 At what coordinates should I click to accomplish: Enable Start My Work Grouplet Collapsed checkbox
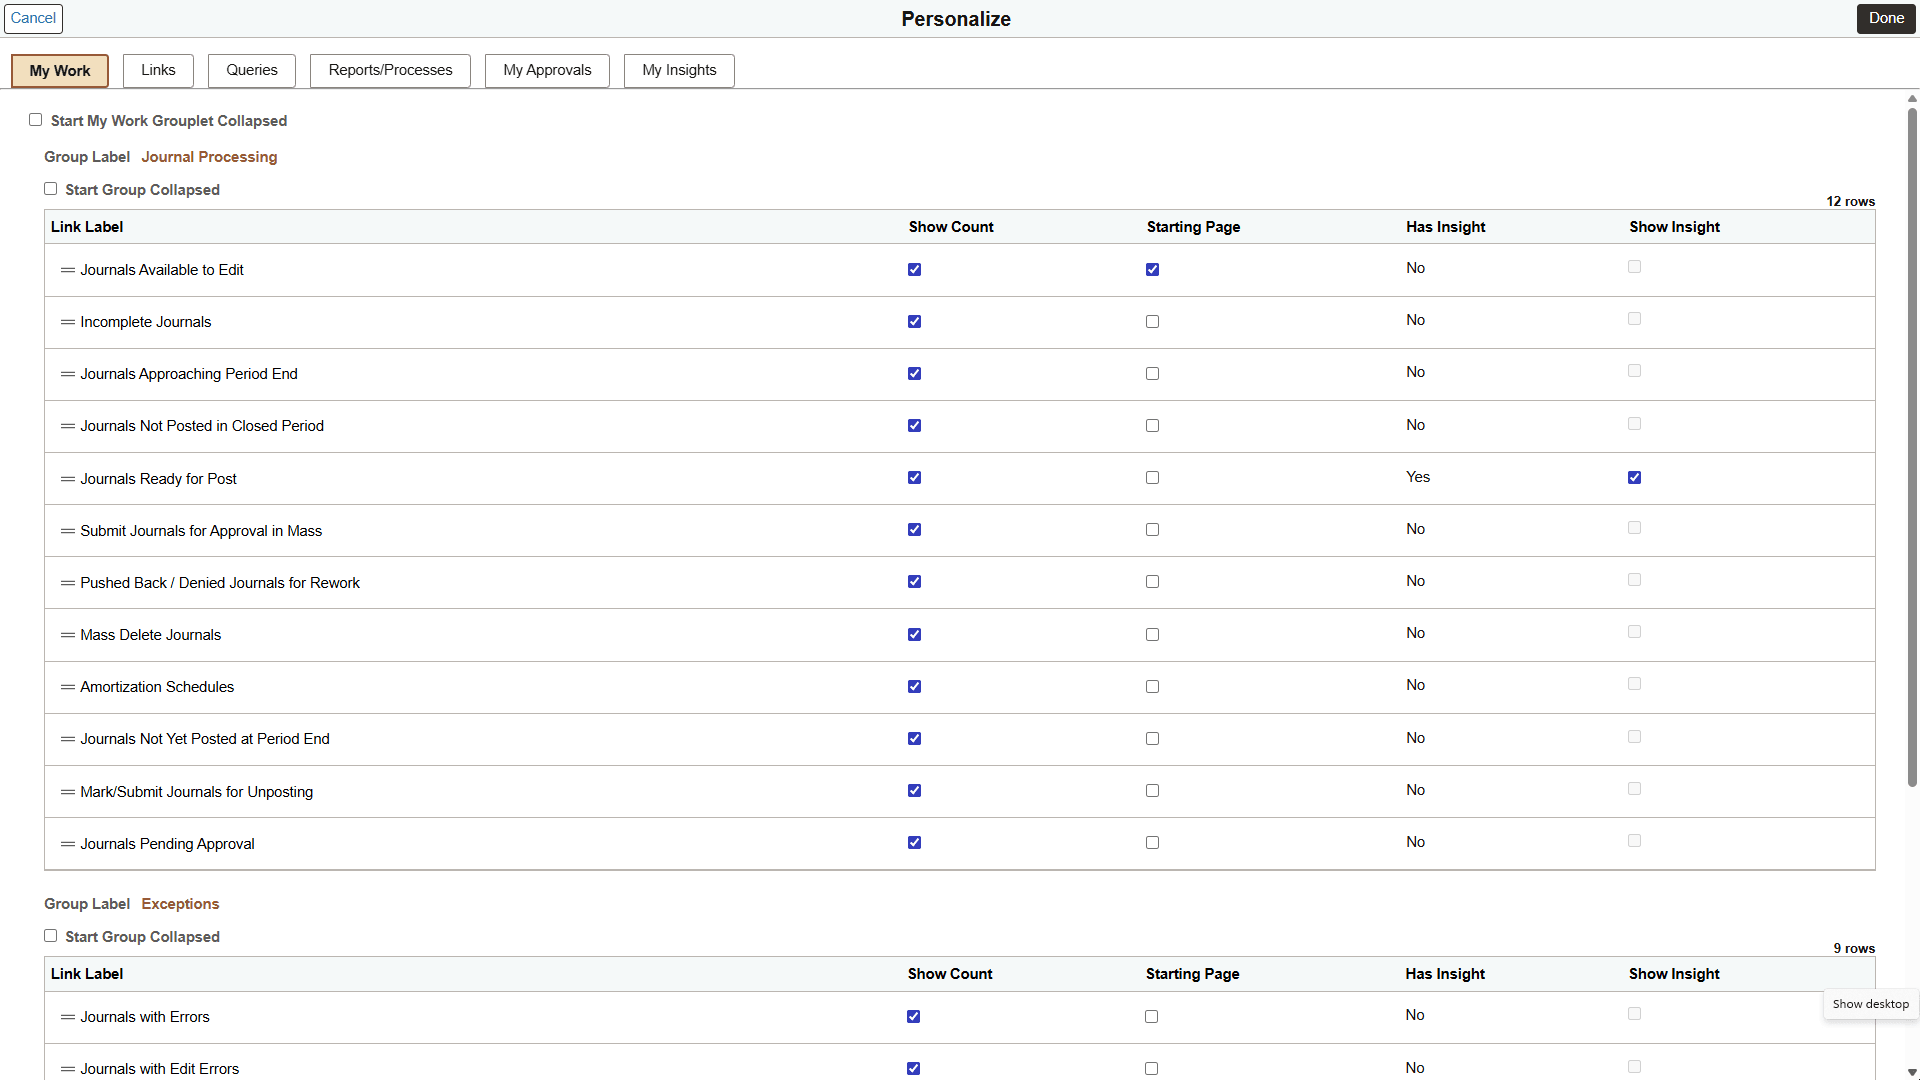(x=36, y=120)
